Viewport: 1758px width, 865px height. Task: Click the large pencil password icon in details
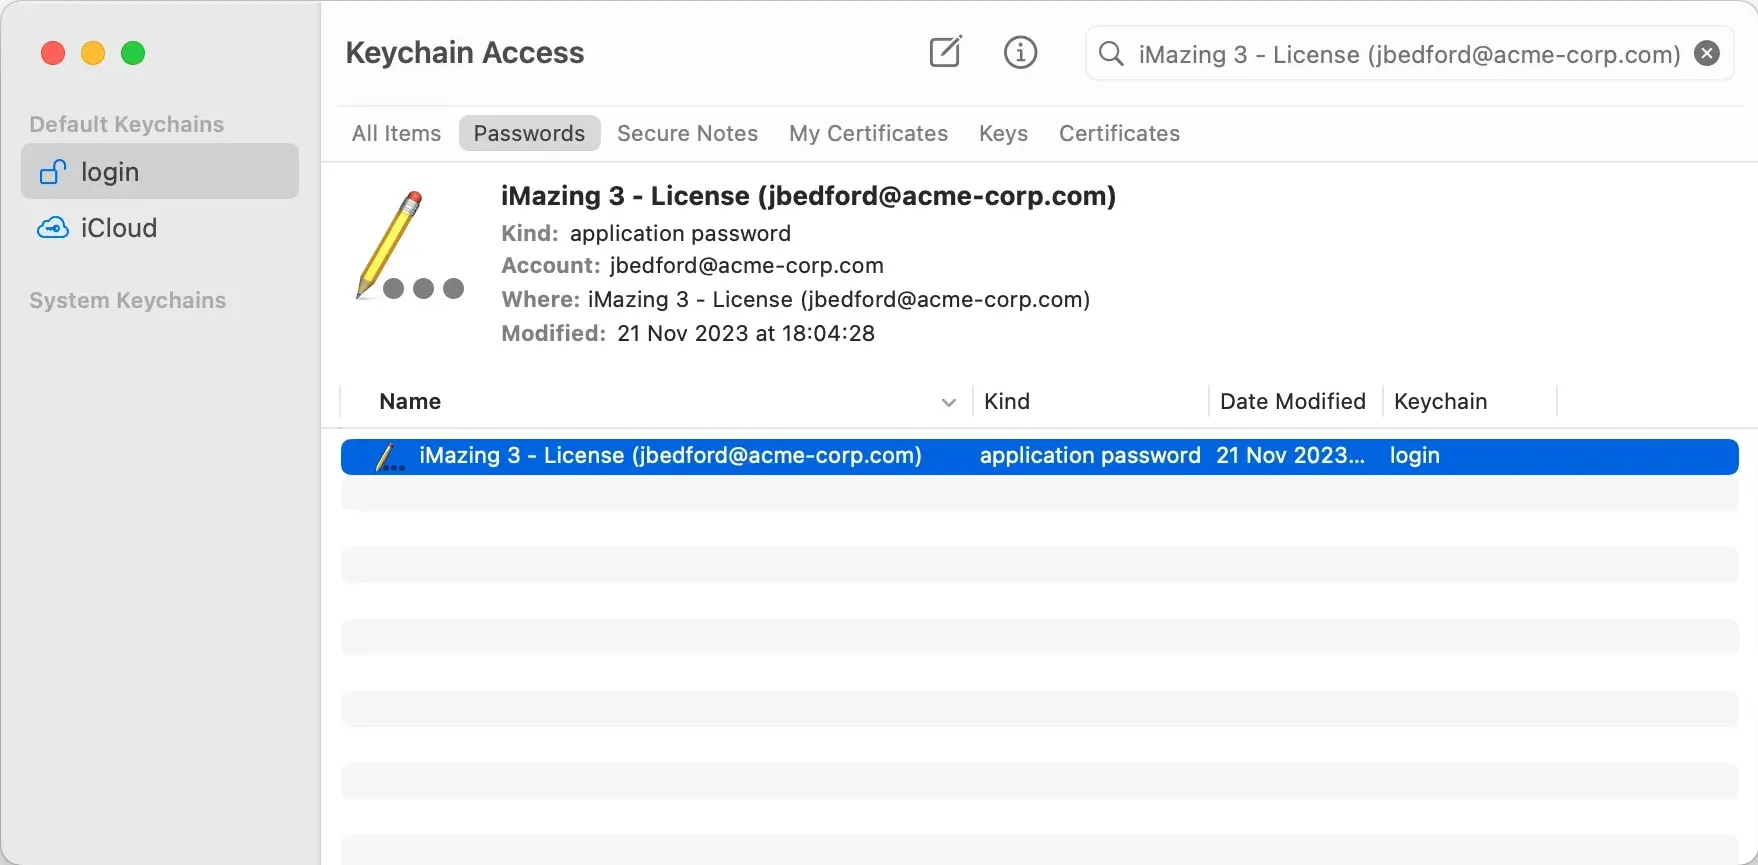(x=409, y=246)
